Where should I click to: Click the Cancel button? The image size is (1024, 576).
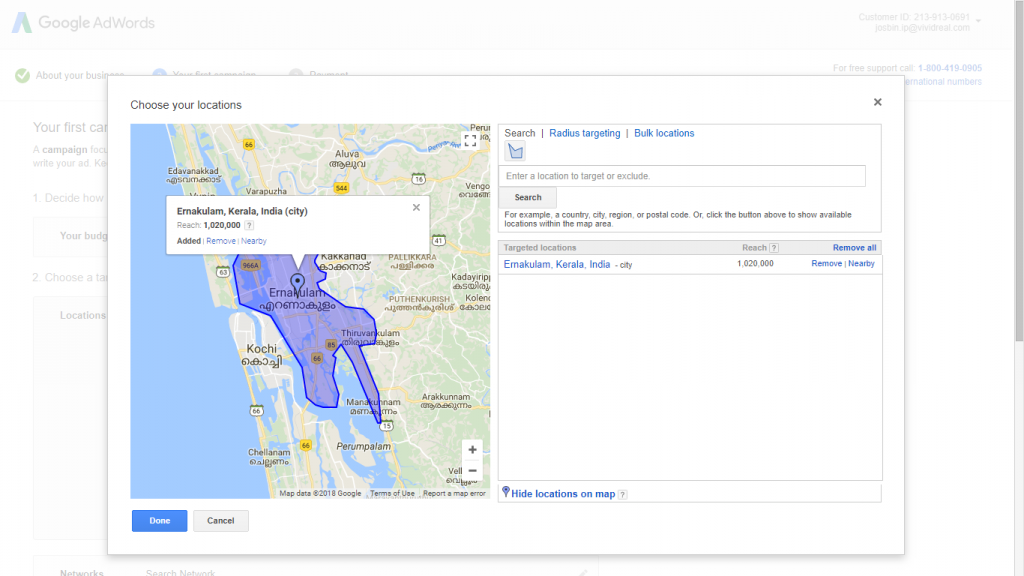point(221,520)
